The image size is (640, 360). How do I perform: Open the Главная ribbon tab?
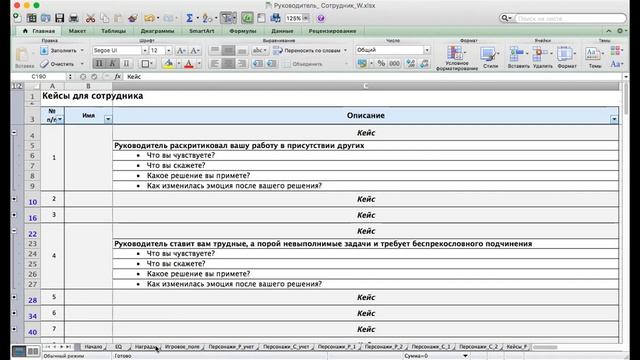(39, 31)
